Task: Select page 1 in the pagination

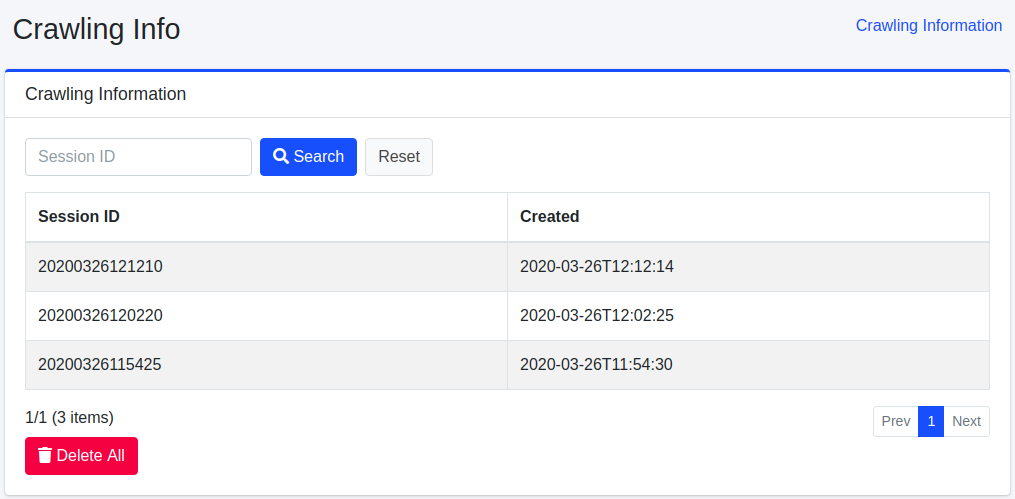Action: [930, 422]
